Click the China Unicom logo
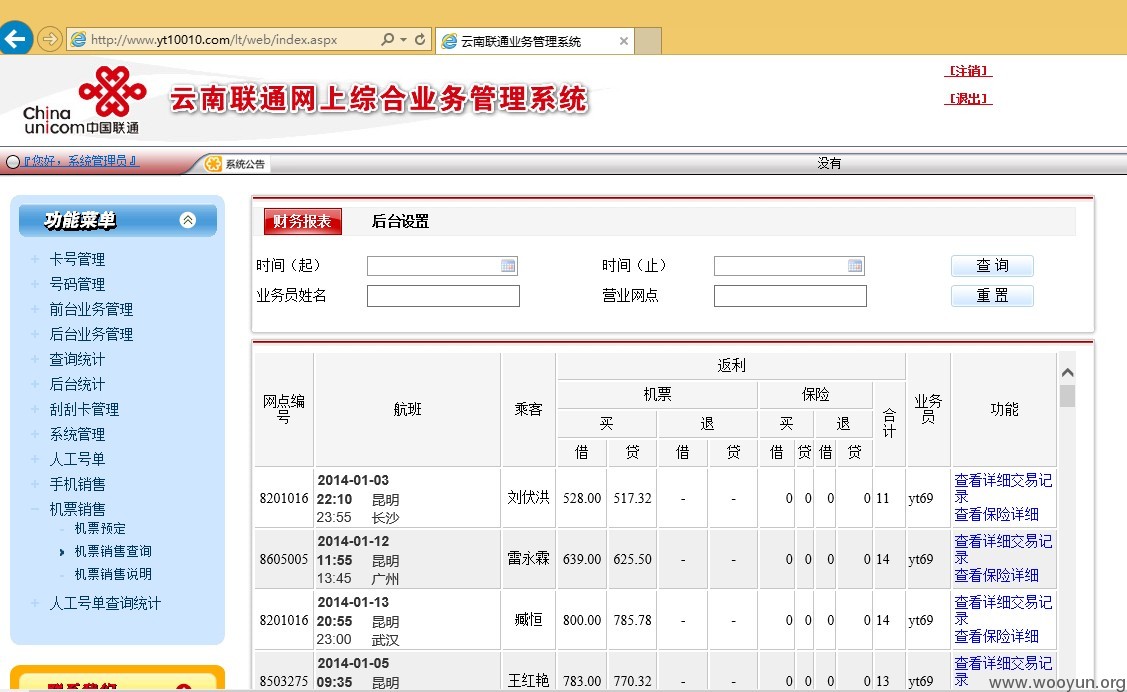This screenshot has height=692, width=1127. 84,101
